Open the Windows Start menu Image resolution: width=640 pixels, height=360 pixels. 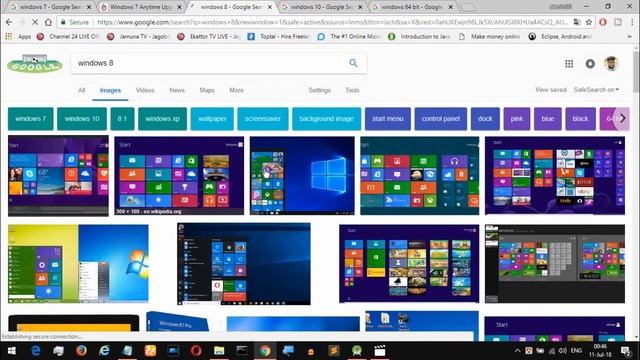point(11,351)
